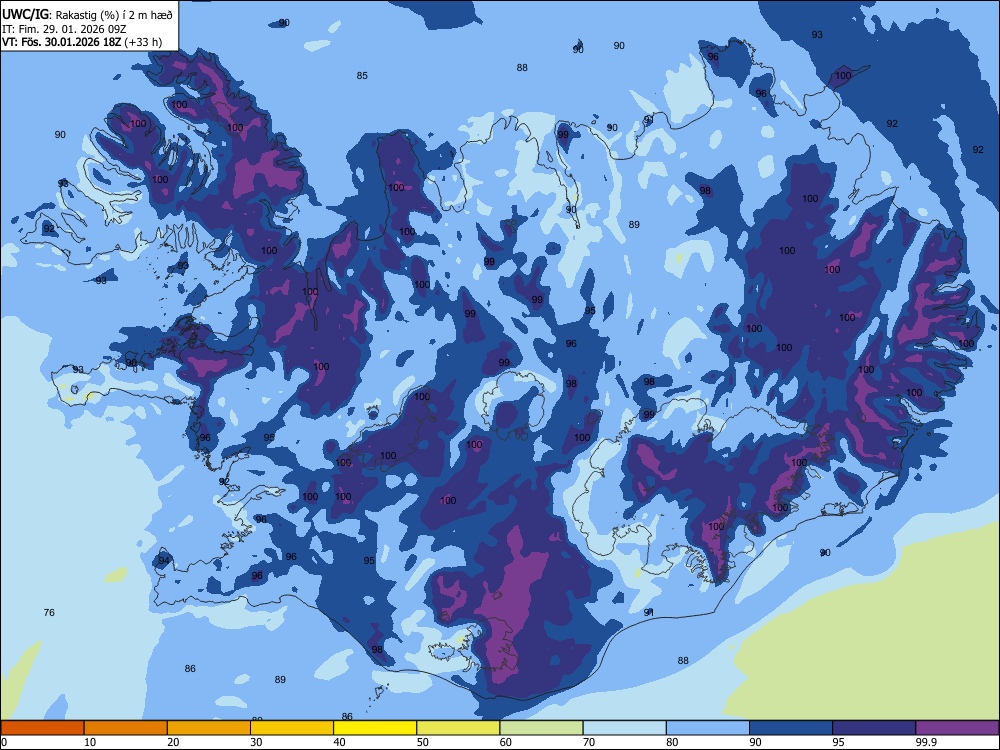Click the legend scale label '60'
This screenshot has width=1000, height=750.
pyautogui.click(x=506, y=742)
